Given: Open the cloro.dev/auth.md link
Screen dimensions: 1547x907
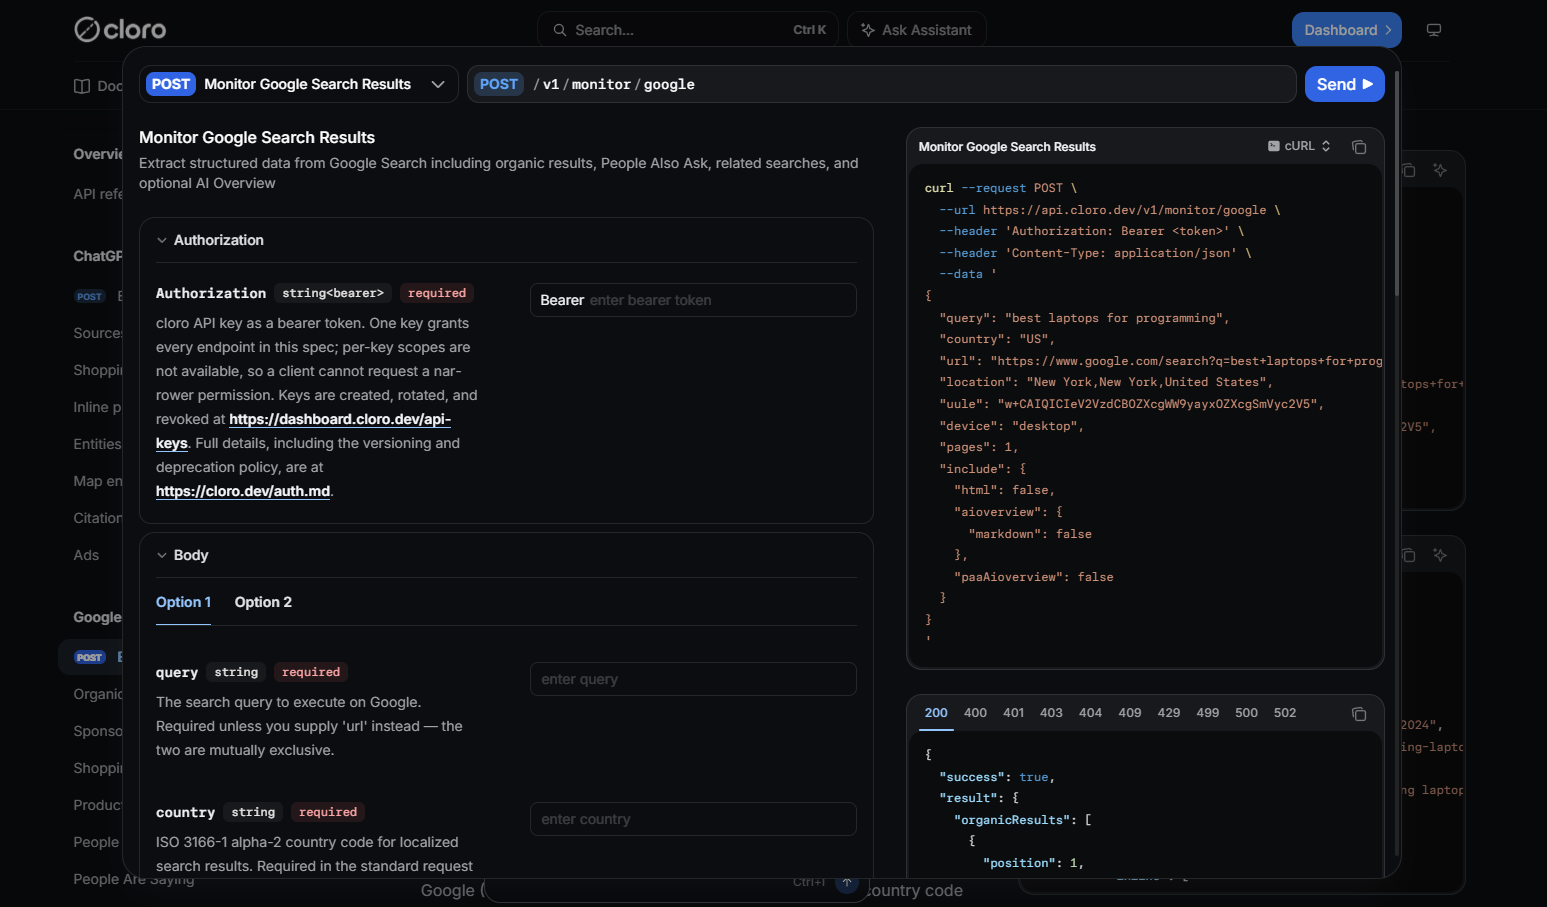Looking at the screenshot, I should (x=243, y=491).
